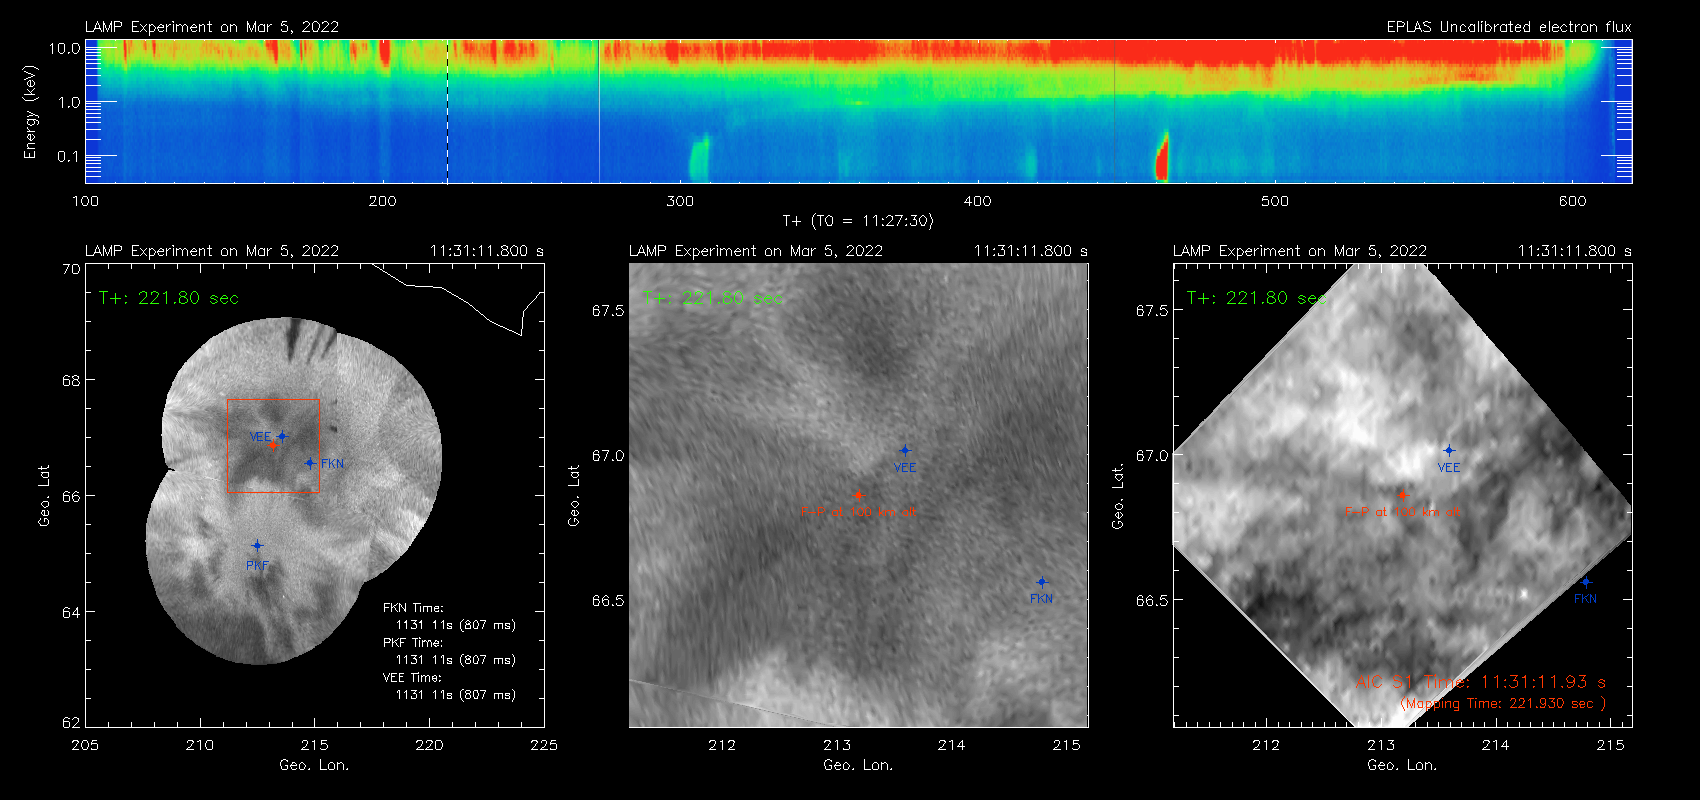Click the 'F-P at 100 km alt' label in the middle map
This screenshot has width=1700, height=800.
tap(858, 512)
